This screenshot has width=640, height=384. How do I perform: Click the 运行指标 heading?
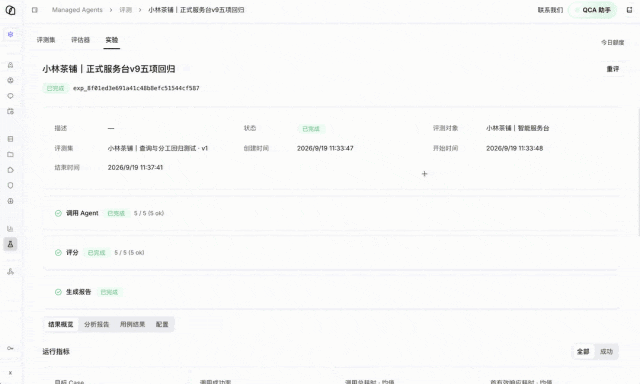point(56,351)
